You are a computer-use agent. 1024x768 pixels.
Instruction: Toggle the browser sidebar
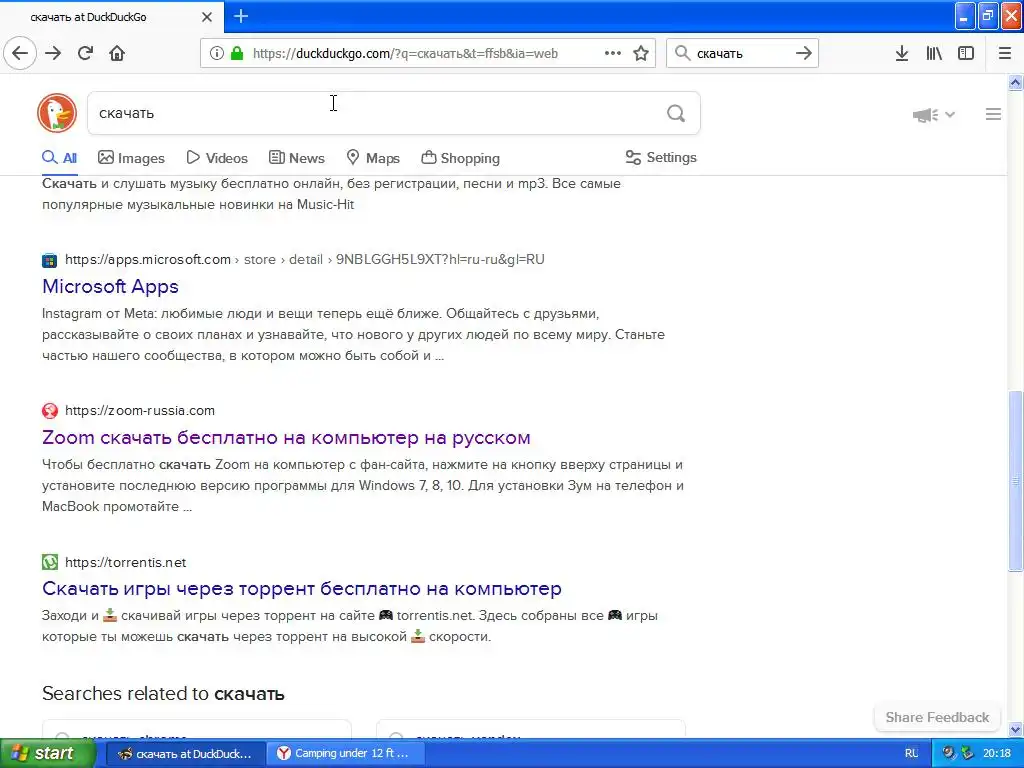(x=966, y=53)
